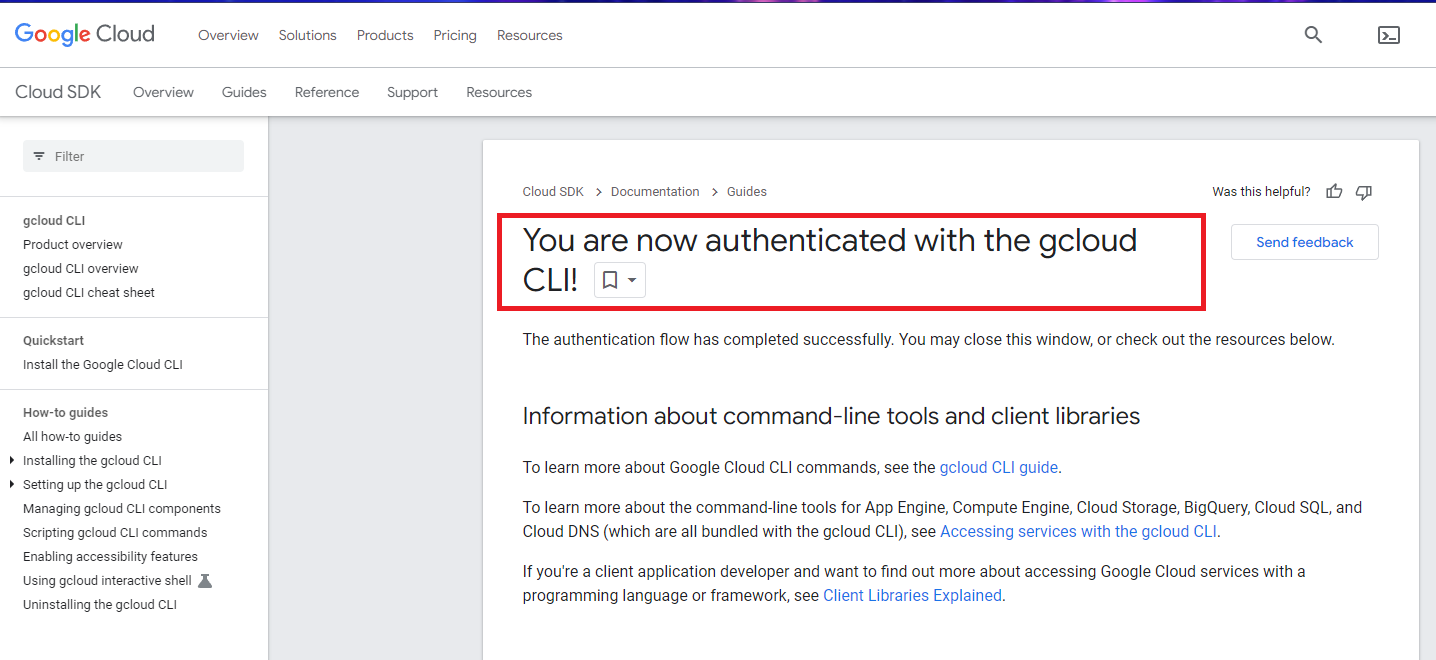Open the search magnifier icon

pos(1313,35)
